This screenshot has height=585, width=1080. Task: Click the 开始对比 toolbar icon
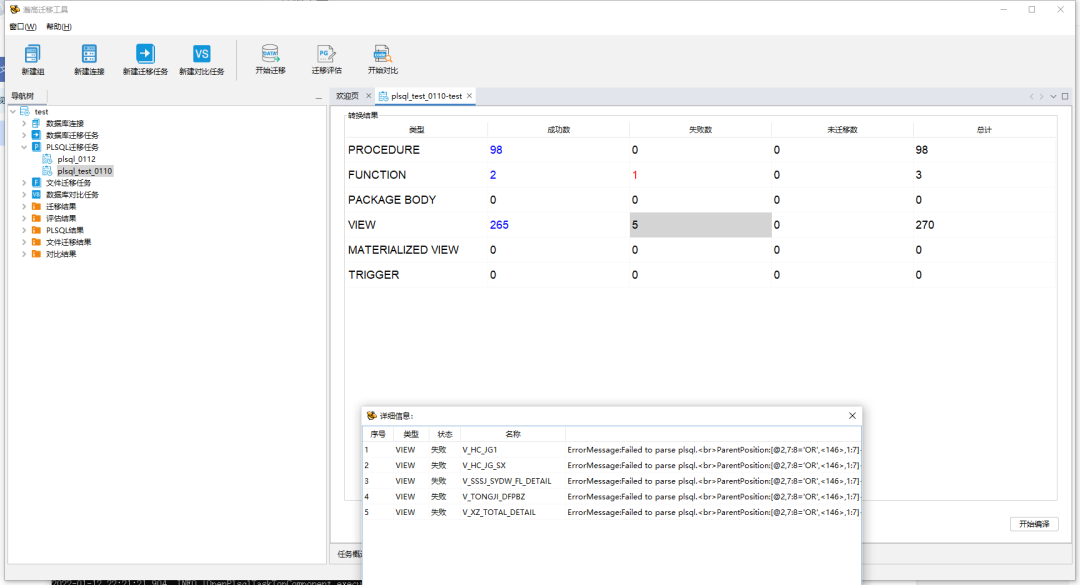[x=382, y=55]
